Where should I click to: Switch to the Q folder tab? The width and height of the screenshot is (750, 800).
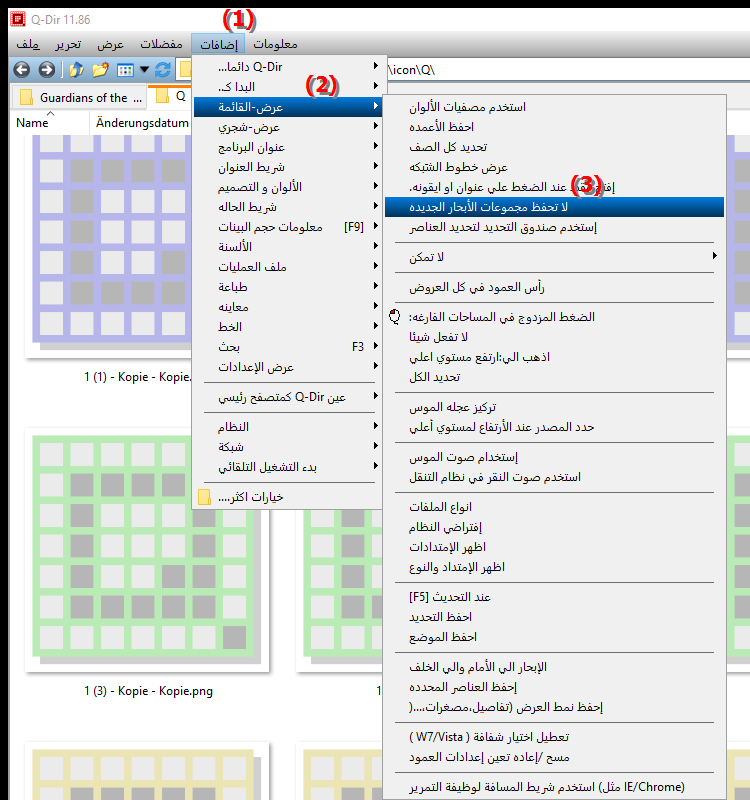pos(171,96)
